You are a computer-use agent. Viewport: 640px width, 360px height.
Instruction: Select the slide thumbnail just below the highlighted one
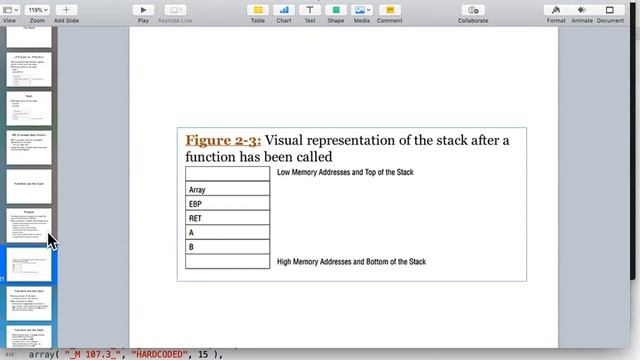pos(29,303)
